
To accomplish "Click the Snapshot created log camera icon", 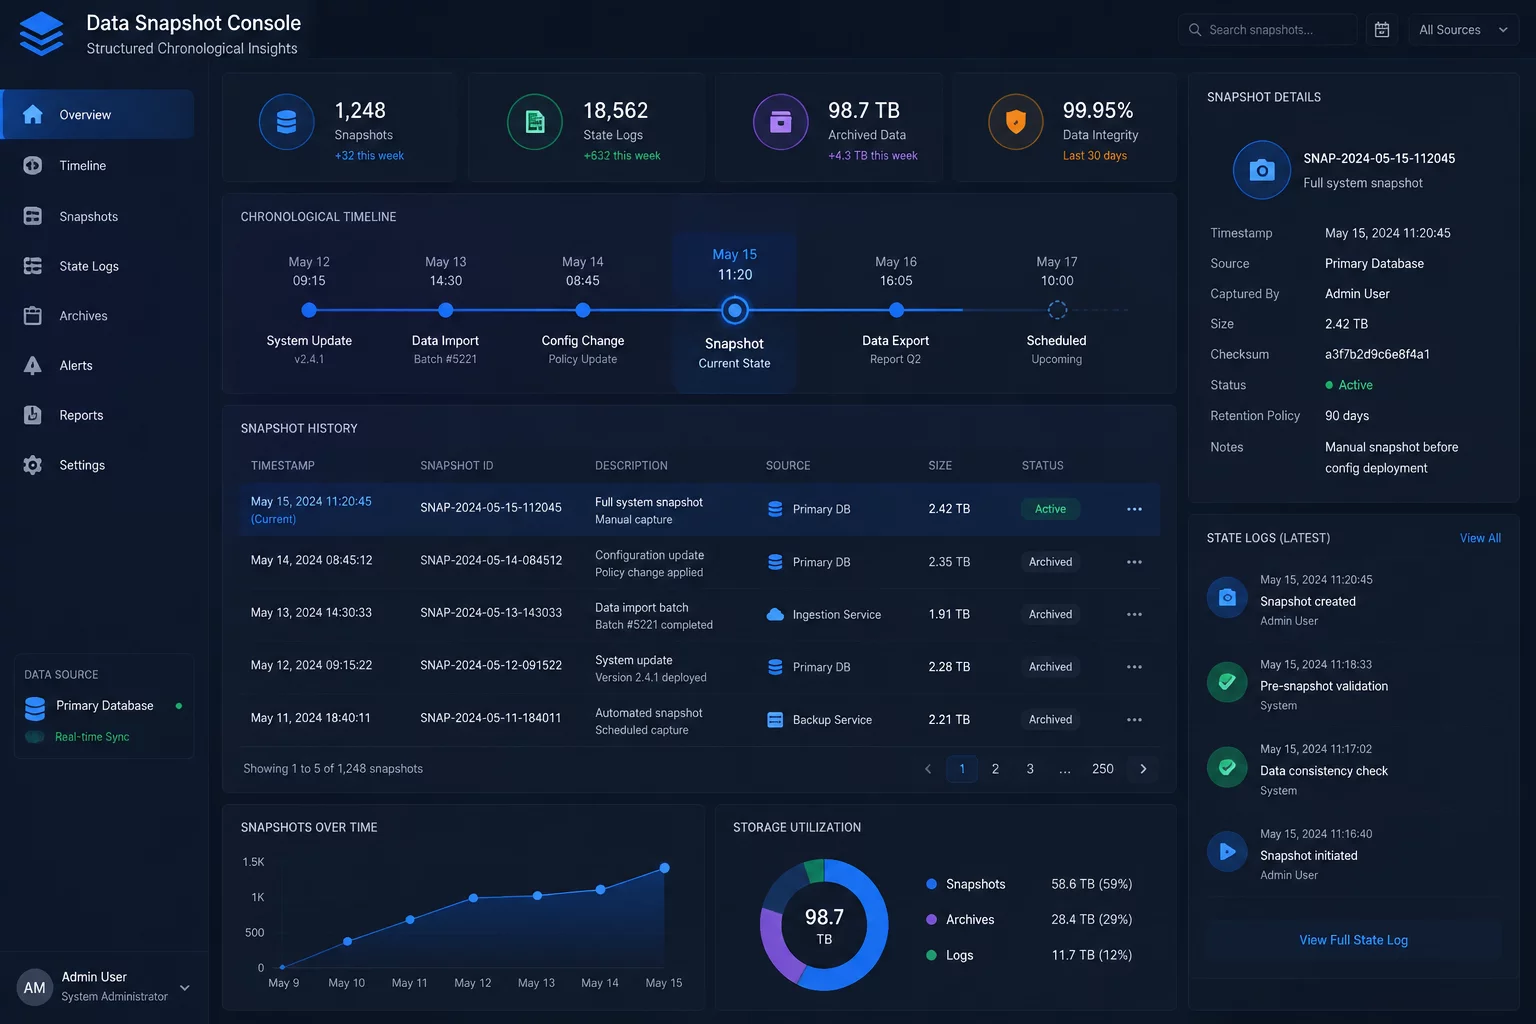I will 1227,598.
